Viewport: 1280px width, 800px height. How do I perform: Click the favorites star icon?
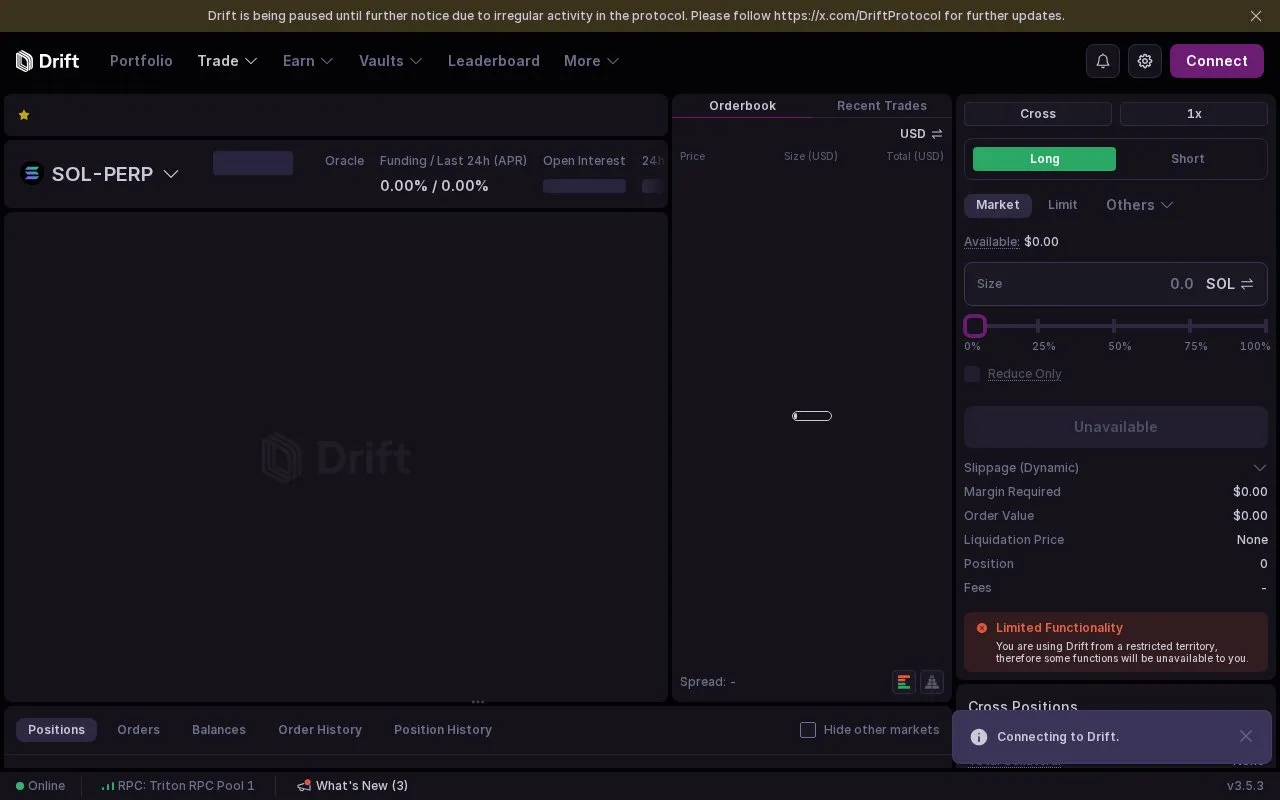pos(24,115)
